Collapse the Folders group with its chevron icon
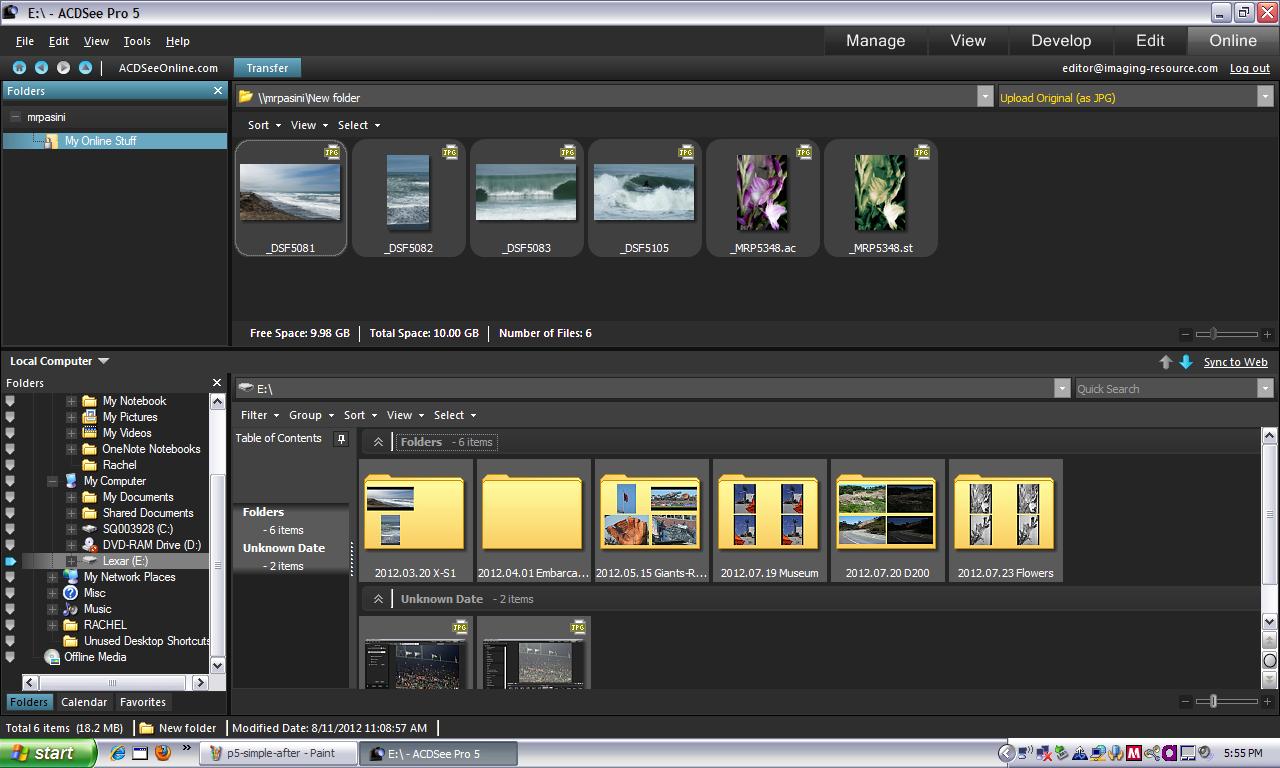 378,442
